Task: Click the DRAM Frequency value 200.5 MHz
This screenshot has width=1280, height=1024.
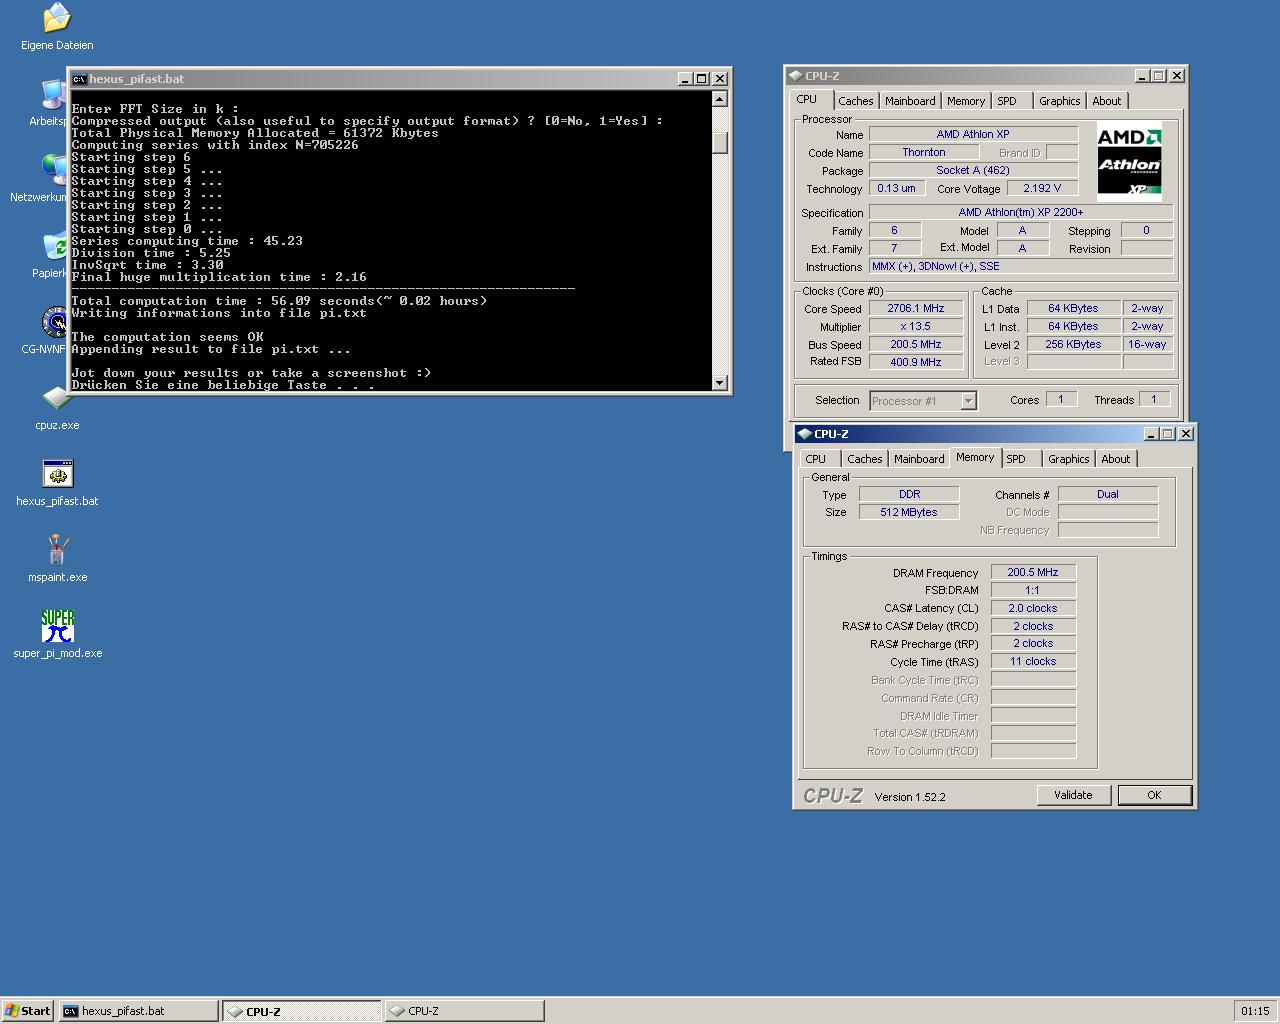Action: [x=1033, y=573]
